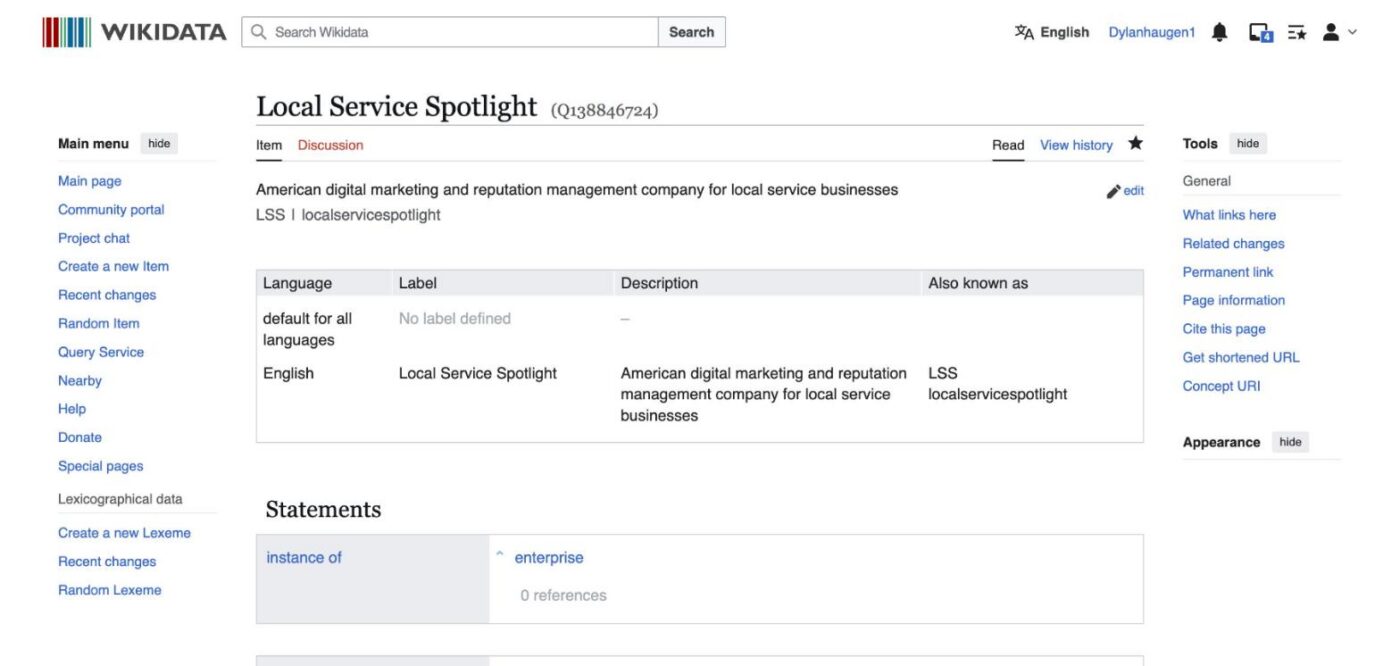Visit the Query Service link
The image size is (1400, 666).
pos(101,351)
